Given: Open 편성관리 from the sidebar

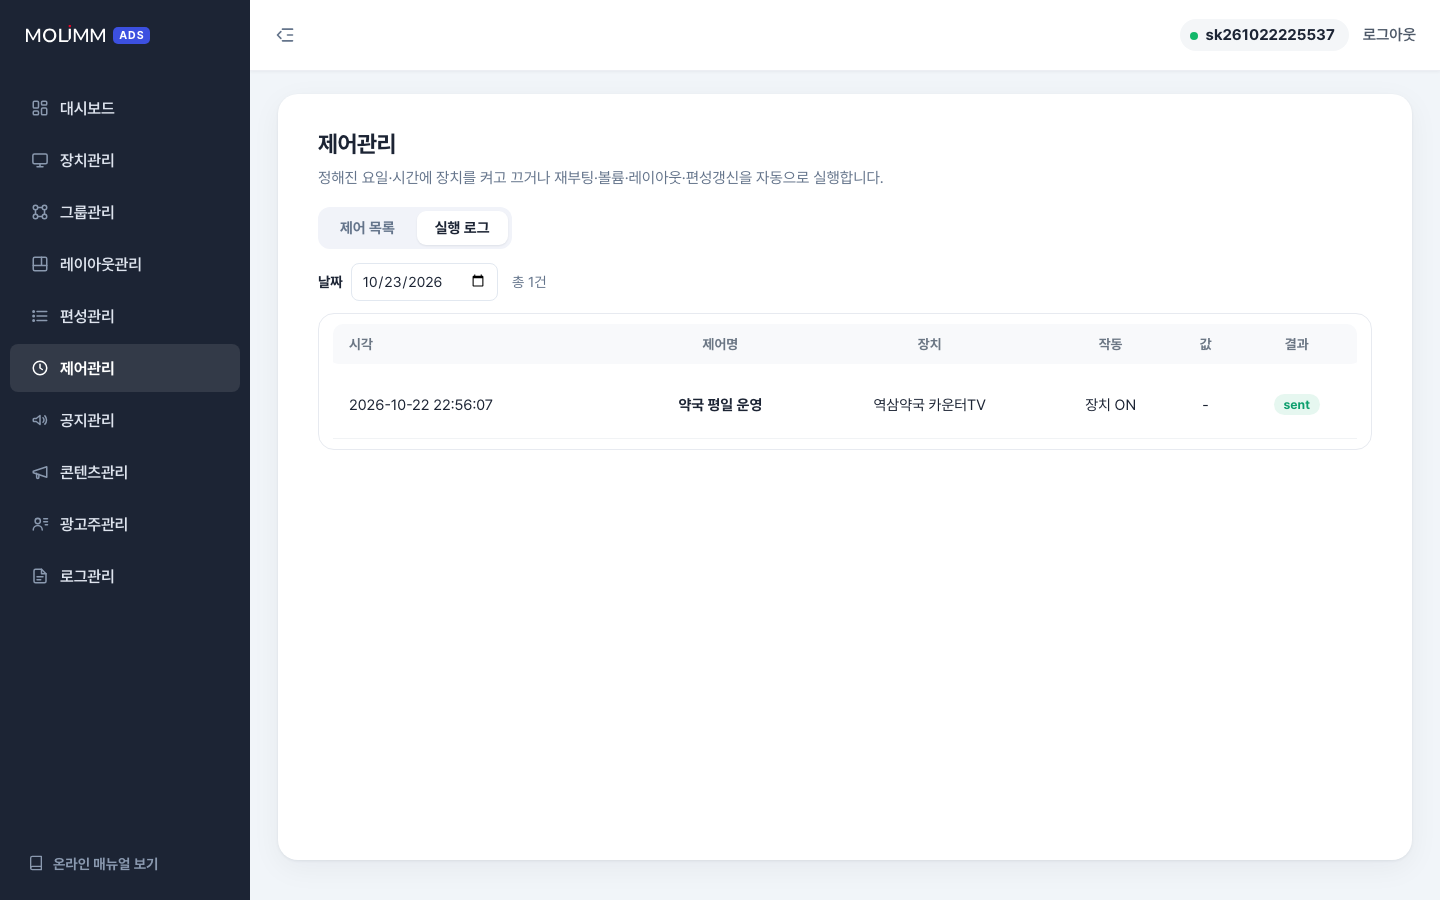Looking at the screenshot, I should [125, 316].
